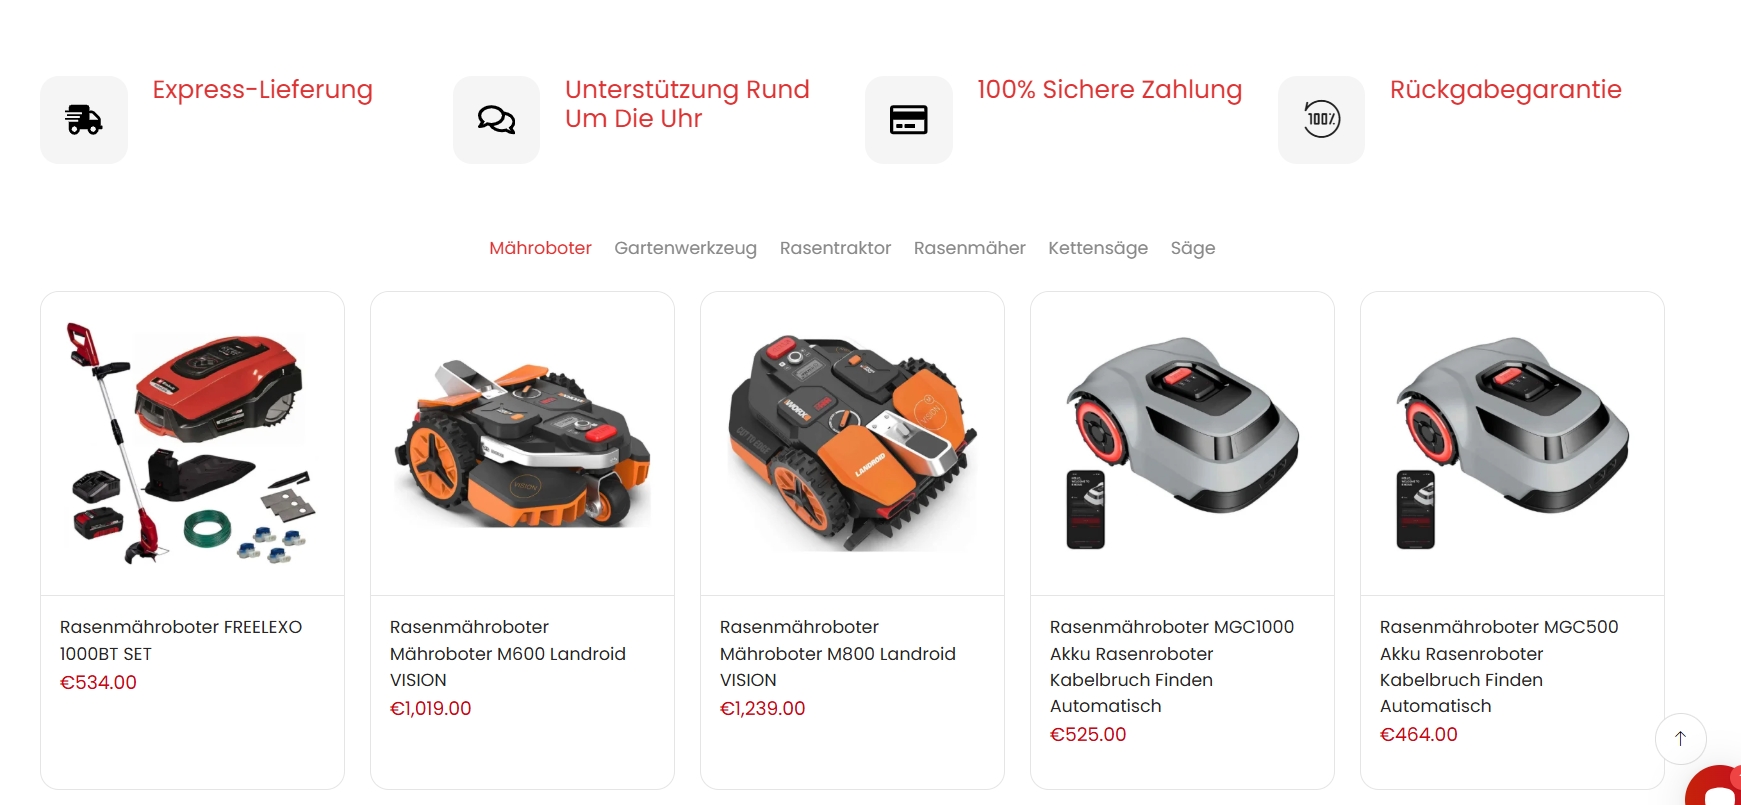Switch to the Gartenwerkzeug tab
1741x805 pixels.
click(x=685, y=248)
